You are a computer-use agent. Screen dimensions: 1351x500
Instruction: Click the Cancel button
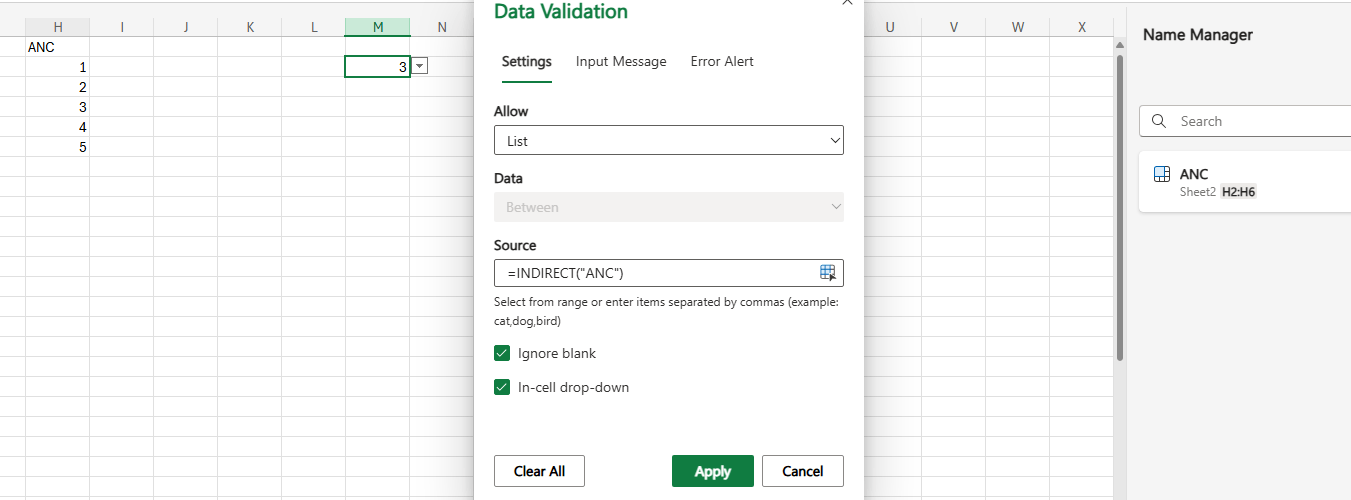coord(803,471)
